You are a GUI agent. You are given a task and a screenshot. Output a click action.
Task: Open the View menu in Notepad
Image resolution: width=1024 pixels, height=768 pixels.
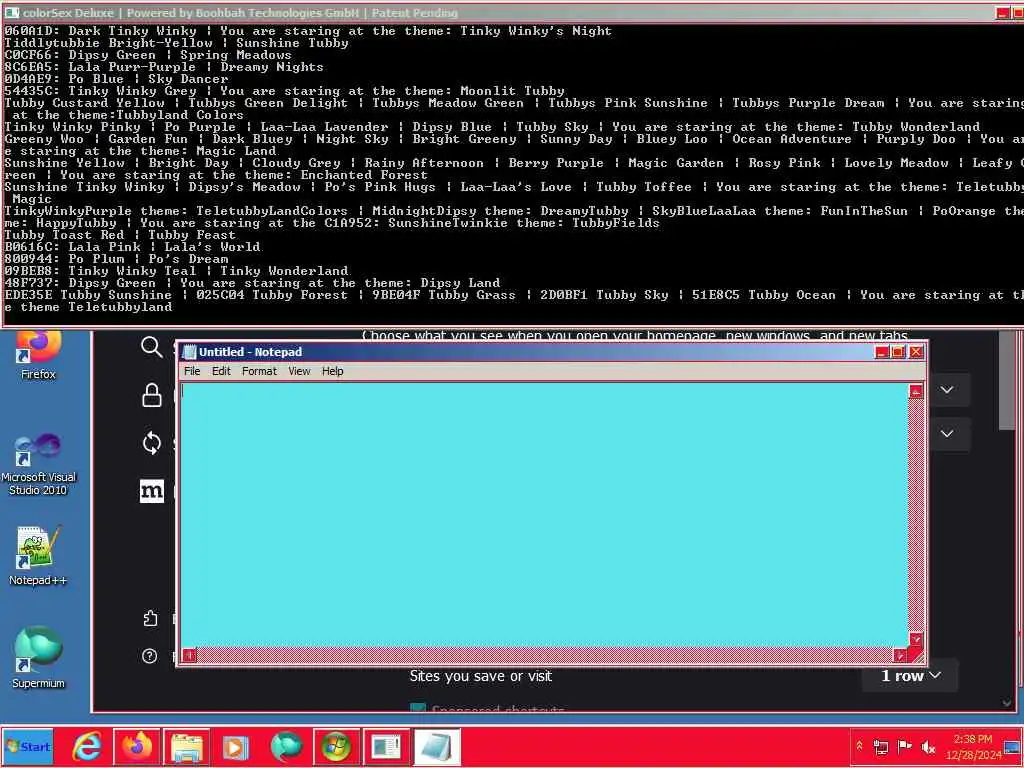point(299,371)
